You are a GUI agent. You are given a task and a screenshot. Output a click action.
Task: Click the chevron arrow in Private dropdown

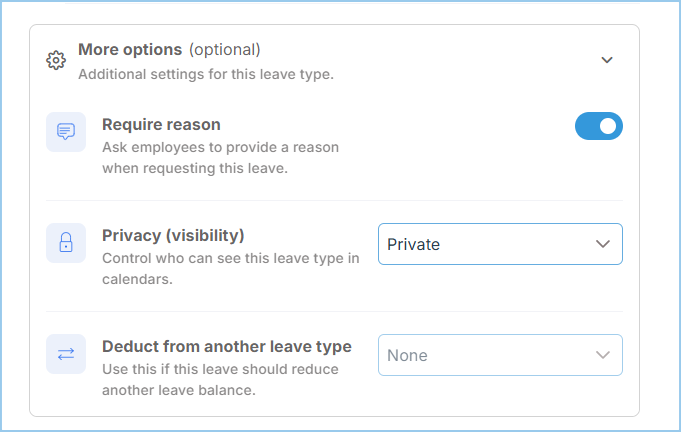click(x=603, y=244)
